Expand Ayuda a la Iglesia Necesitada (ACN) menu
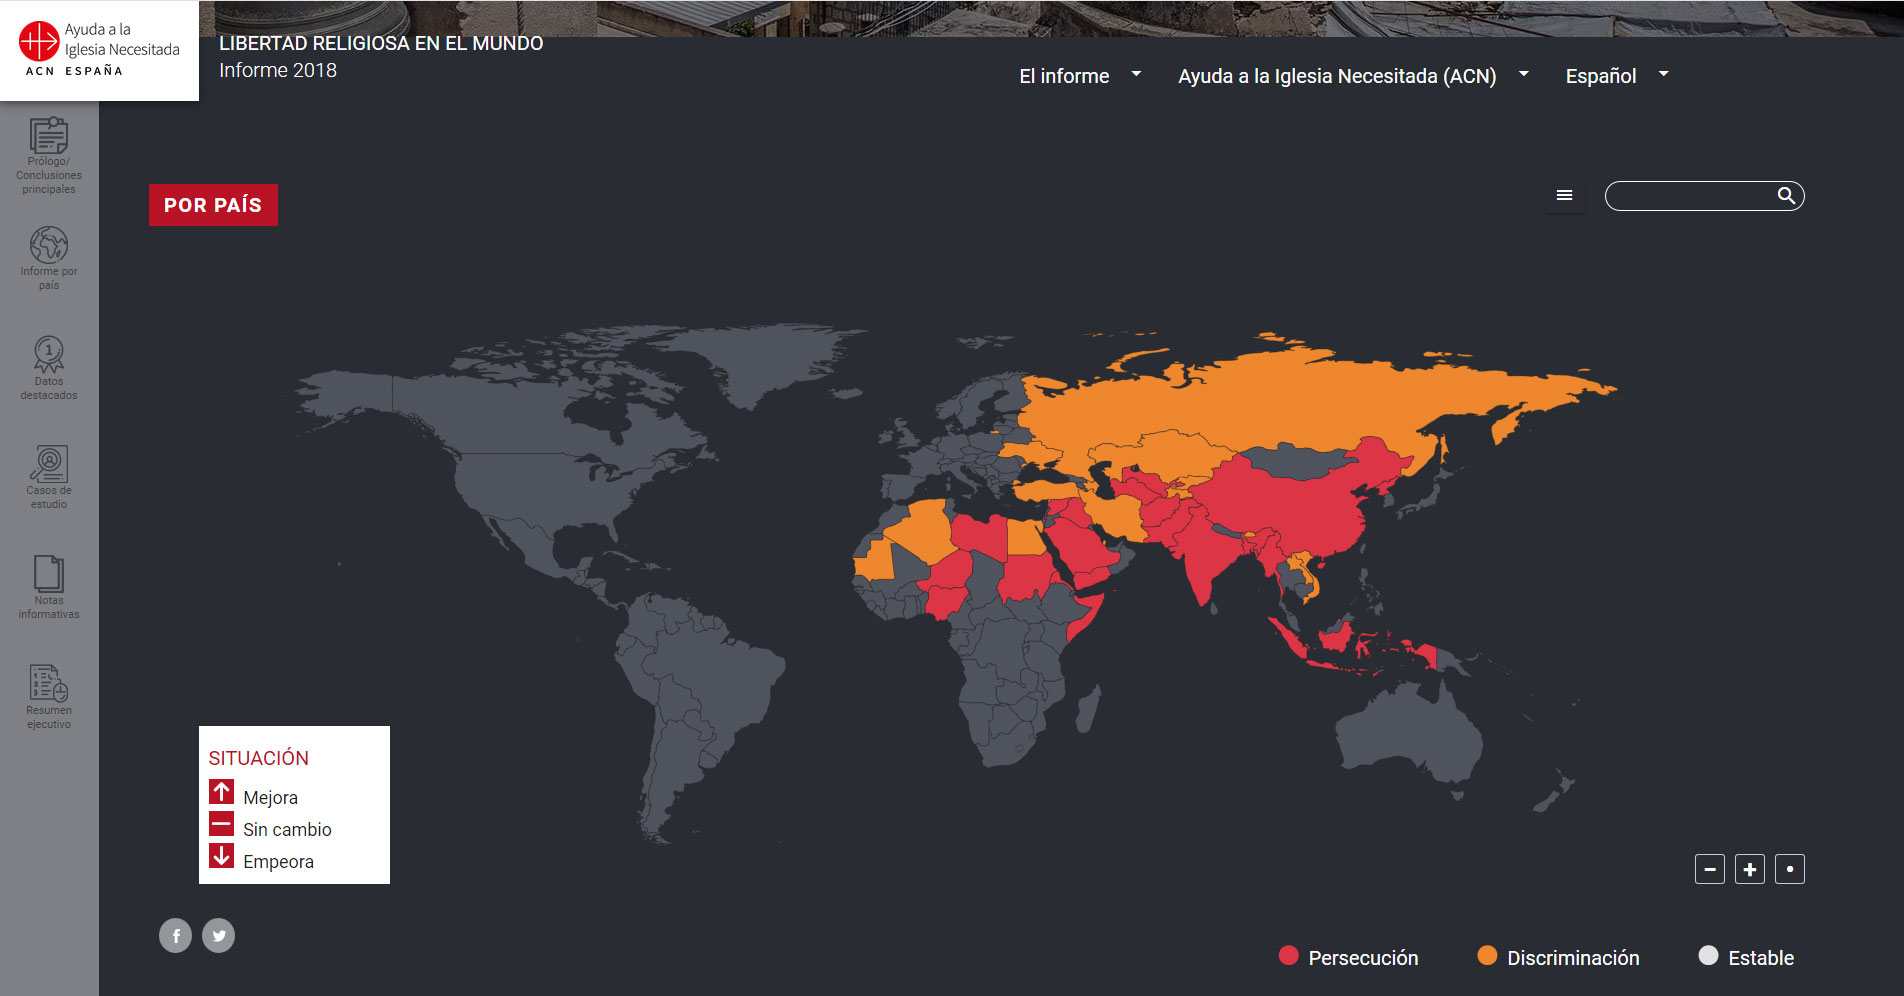The width and height of the screenshot is (1904, 996). [x=1352, y=76]
